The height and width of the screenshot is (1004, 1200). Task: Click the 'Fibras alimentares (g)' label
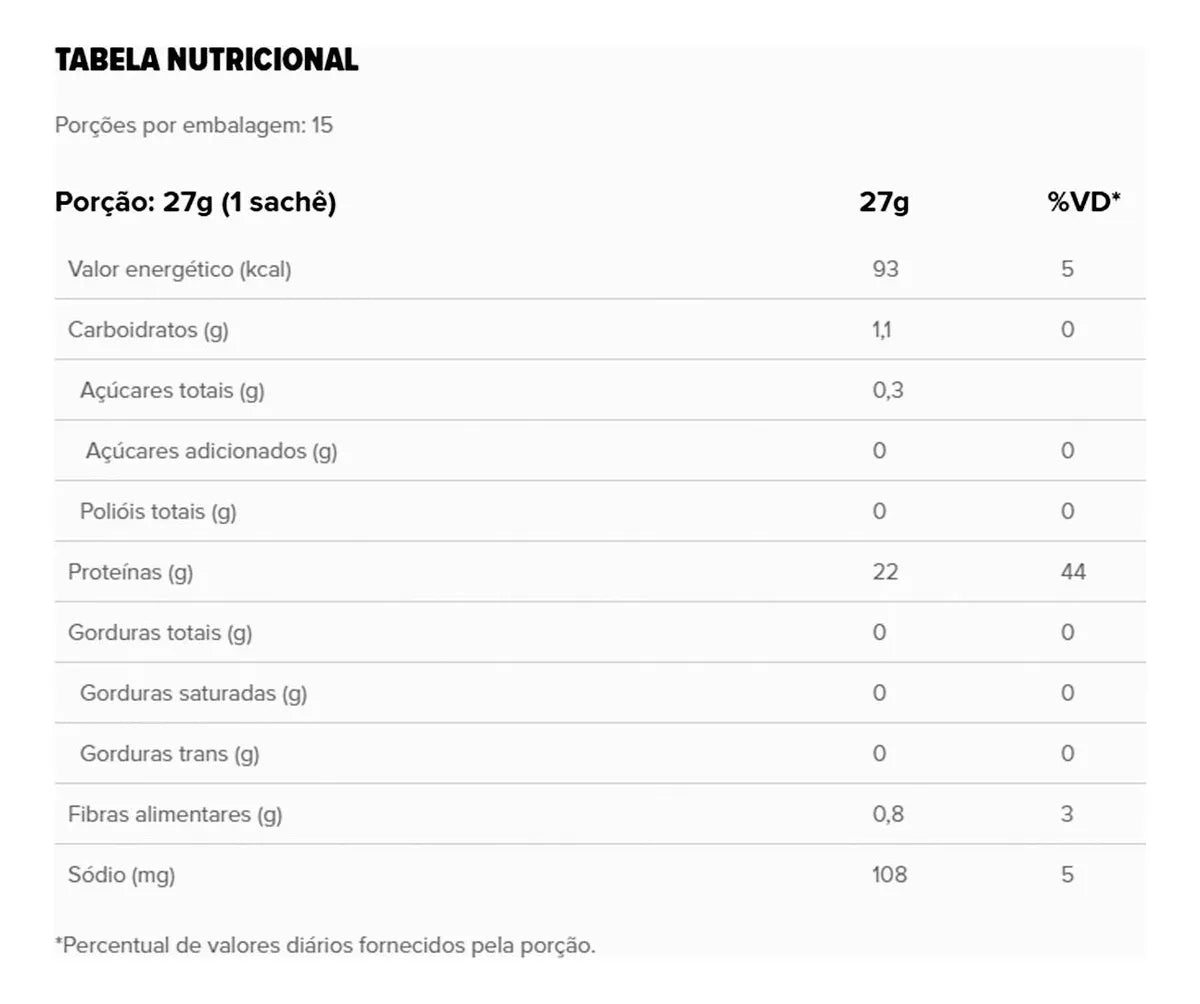(x=175, y=815)
